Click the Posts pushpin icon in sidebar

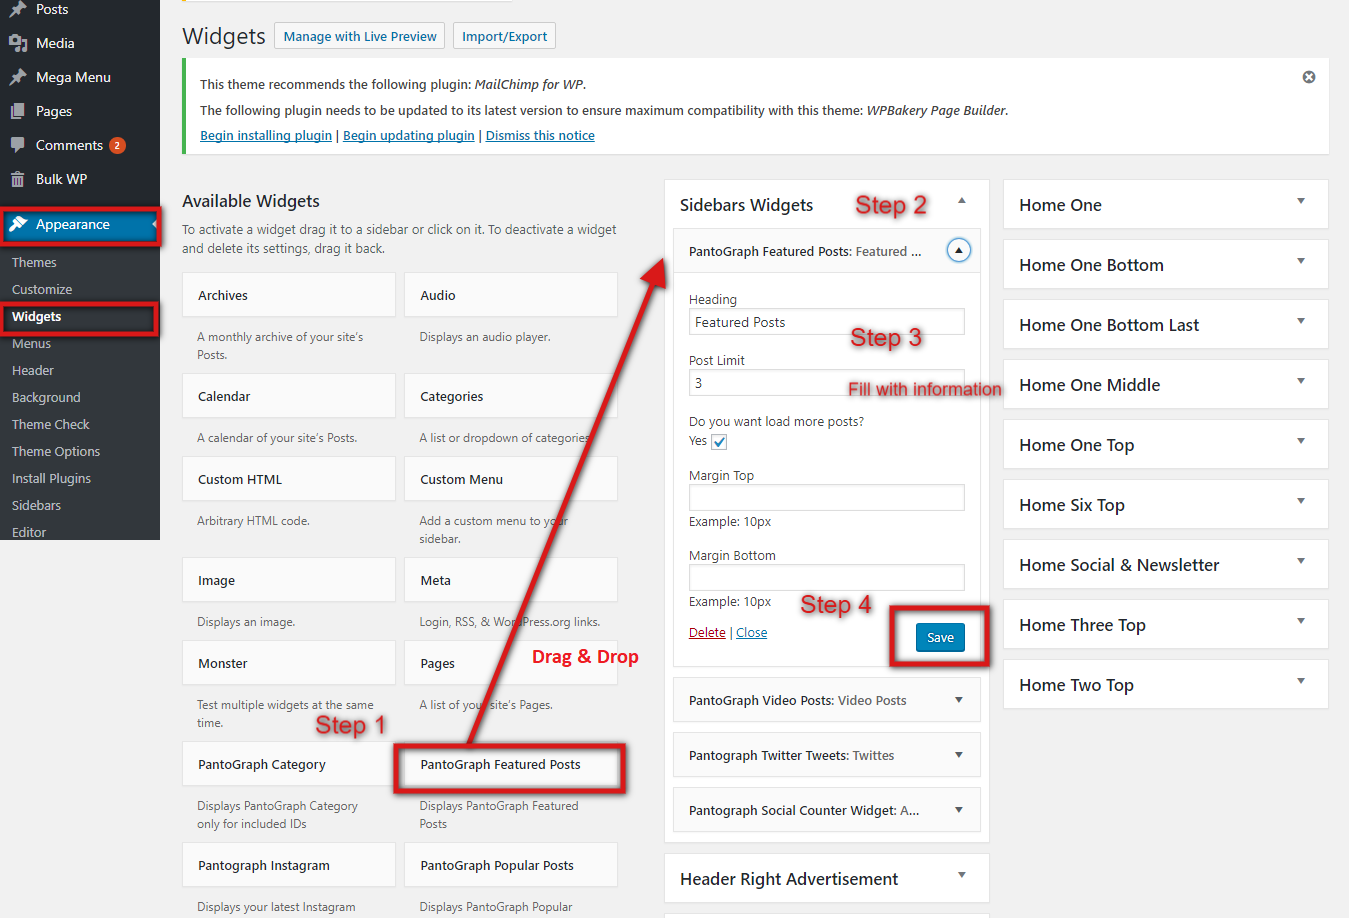click(x=18, y=9)
